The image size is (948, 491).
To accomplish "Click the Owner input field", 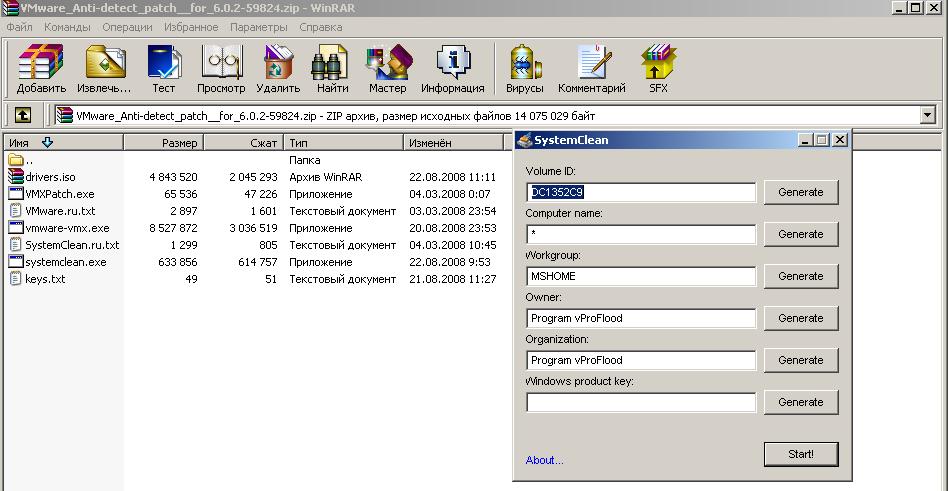I will [x=641, y=318].
